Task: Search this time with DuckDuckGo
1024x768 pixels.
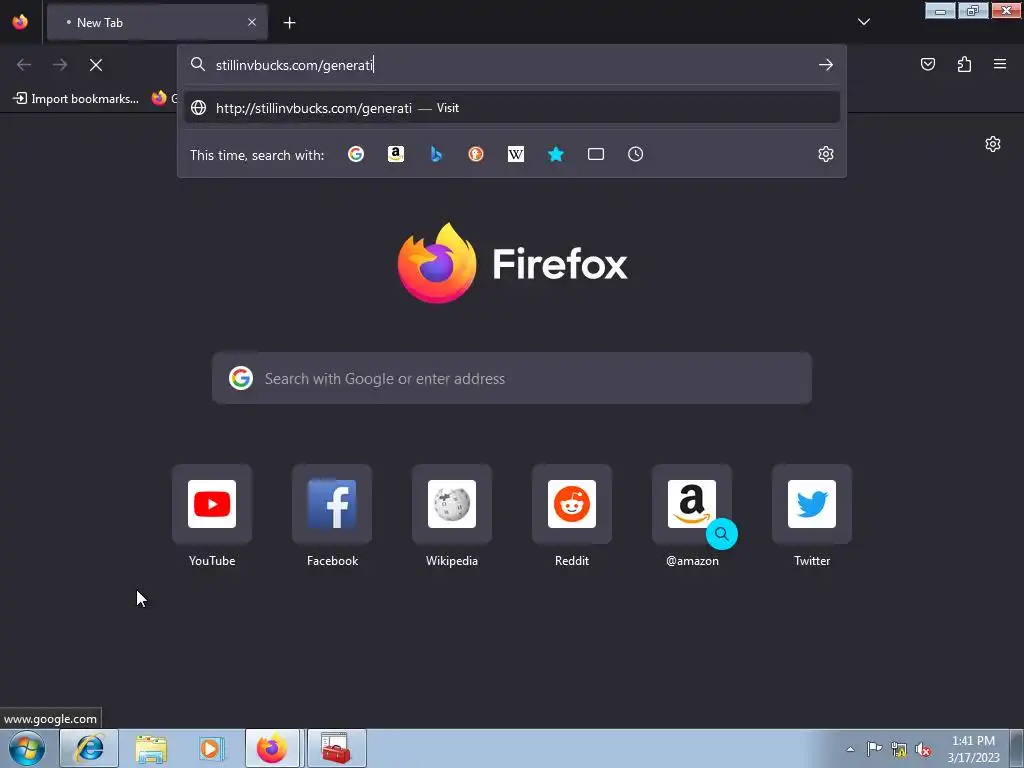Action: (475, 154)
